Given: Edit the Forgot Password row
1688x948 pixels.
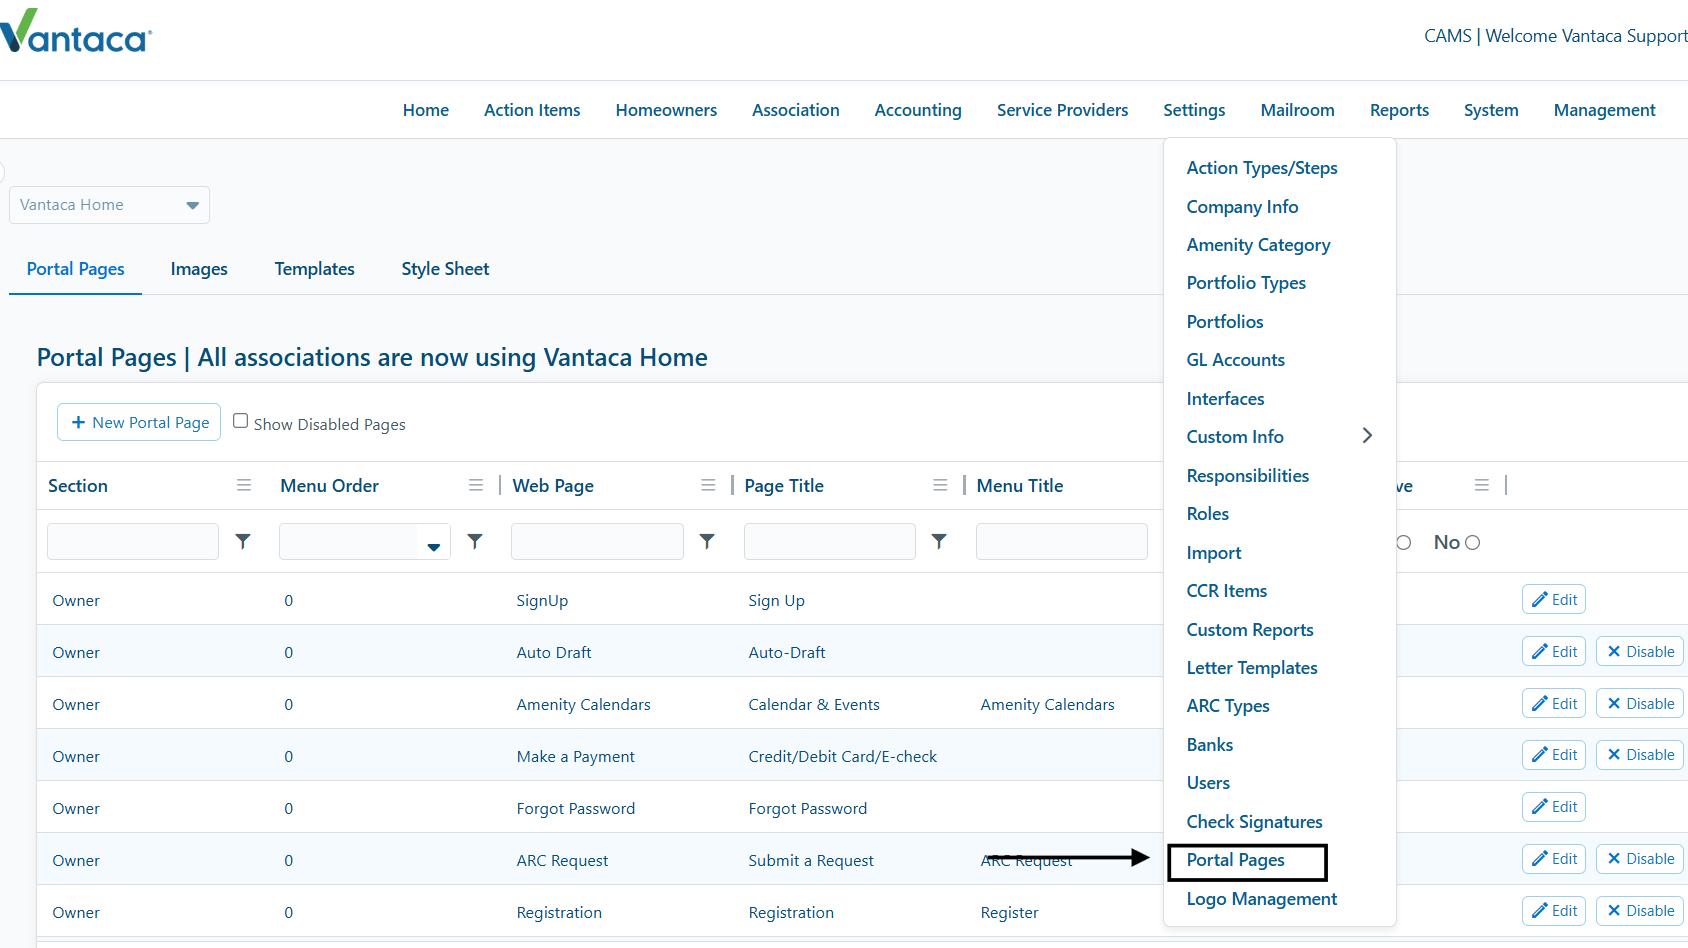Looking at the screenshot, I should point(1554,806).
